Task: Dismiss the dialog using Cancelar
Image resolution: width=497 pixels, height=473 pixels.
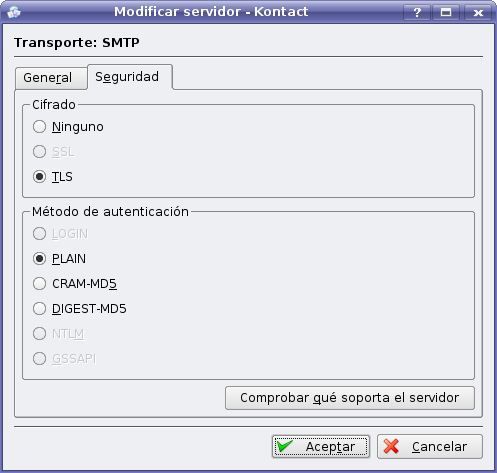Action: [430, 446]
